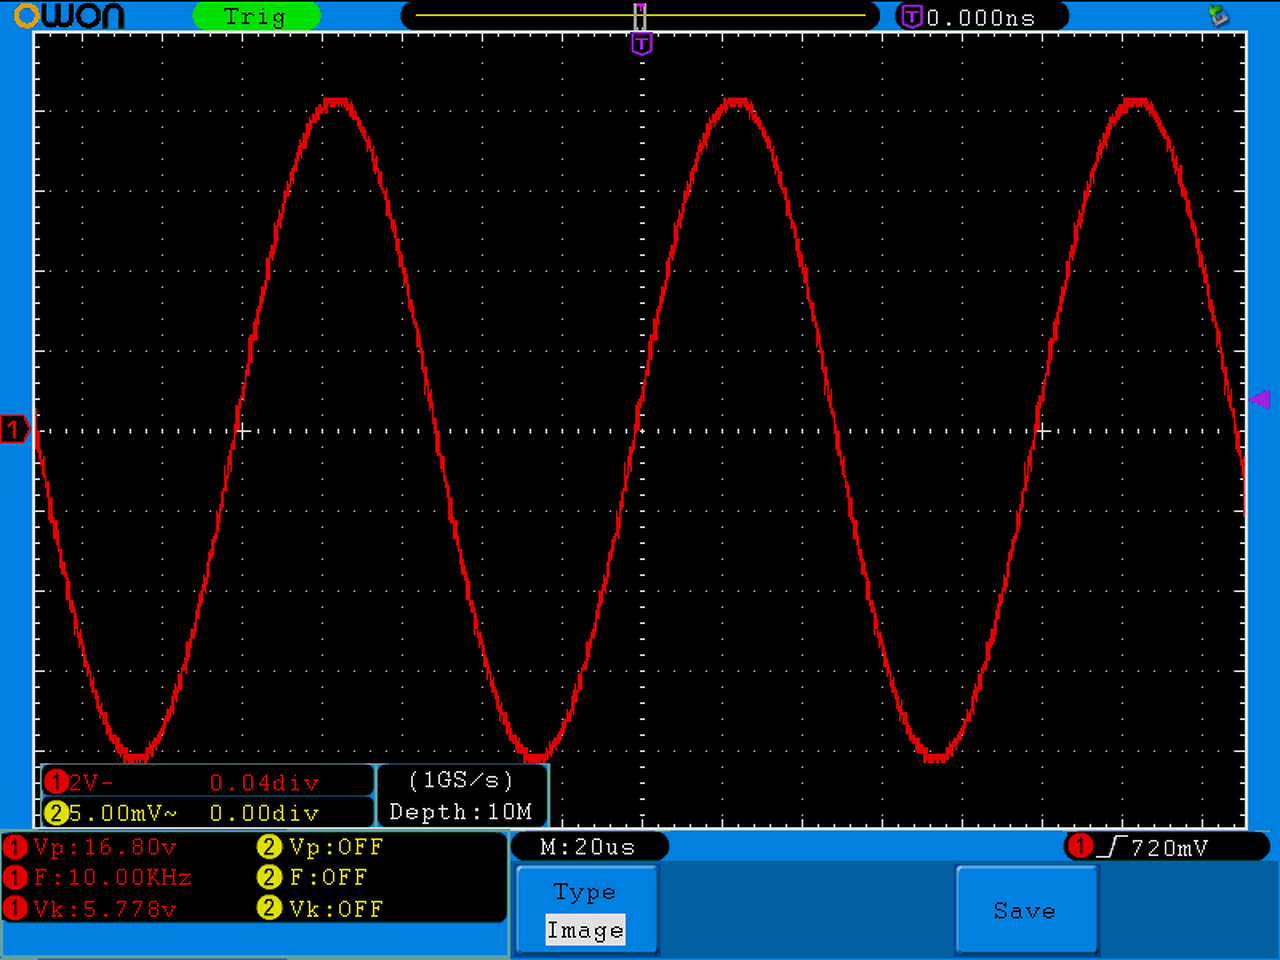The width and height of the screenshot is (1280, 960).
Task: Click the M:20us timebase readout
Action: [x=588, y=847]
